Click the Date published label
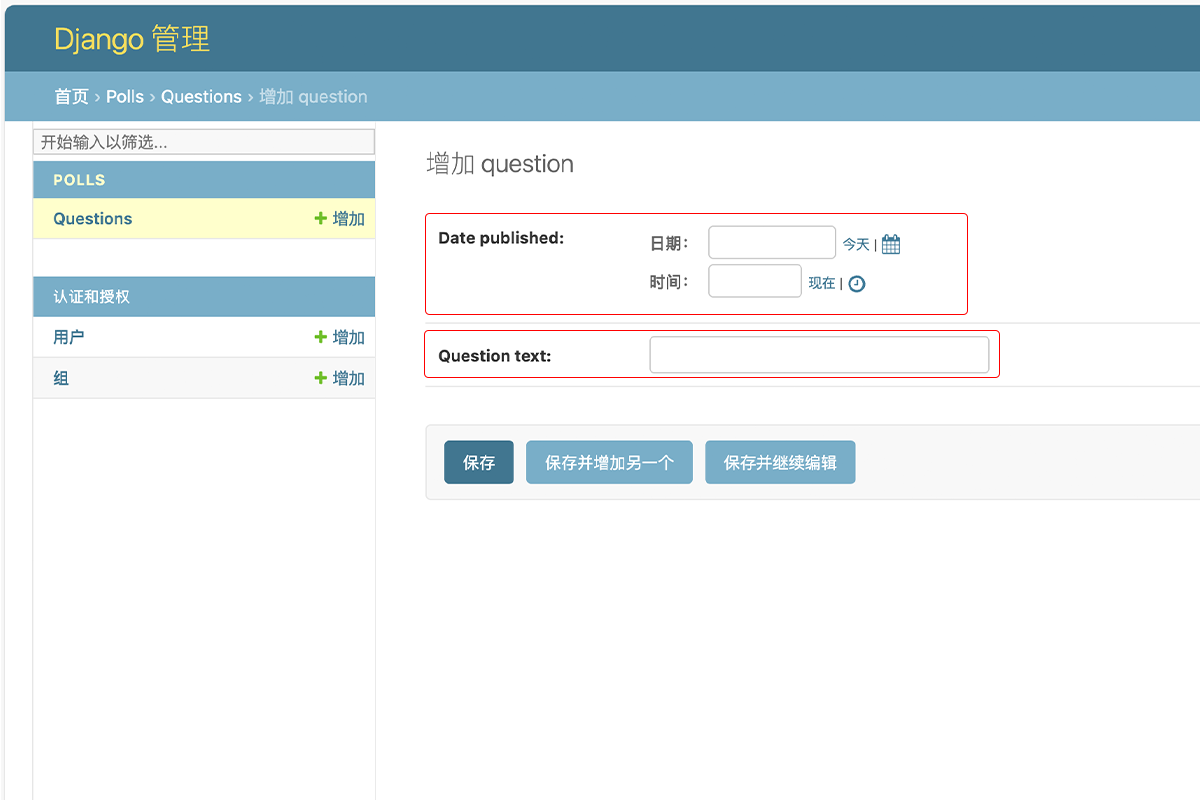1200x800 pixels. click(501, 238)
